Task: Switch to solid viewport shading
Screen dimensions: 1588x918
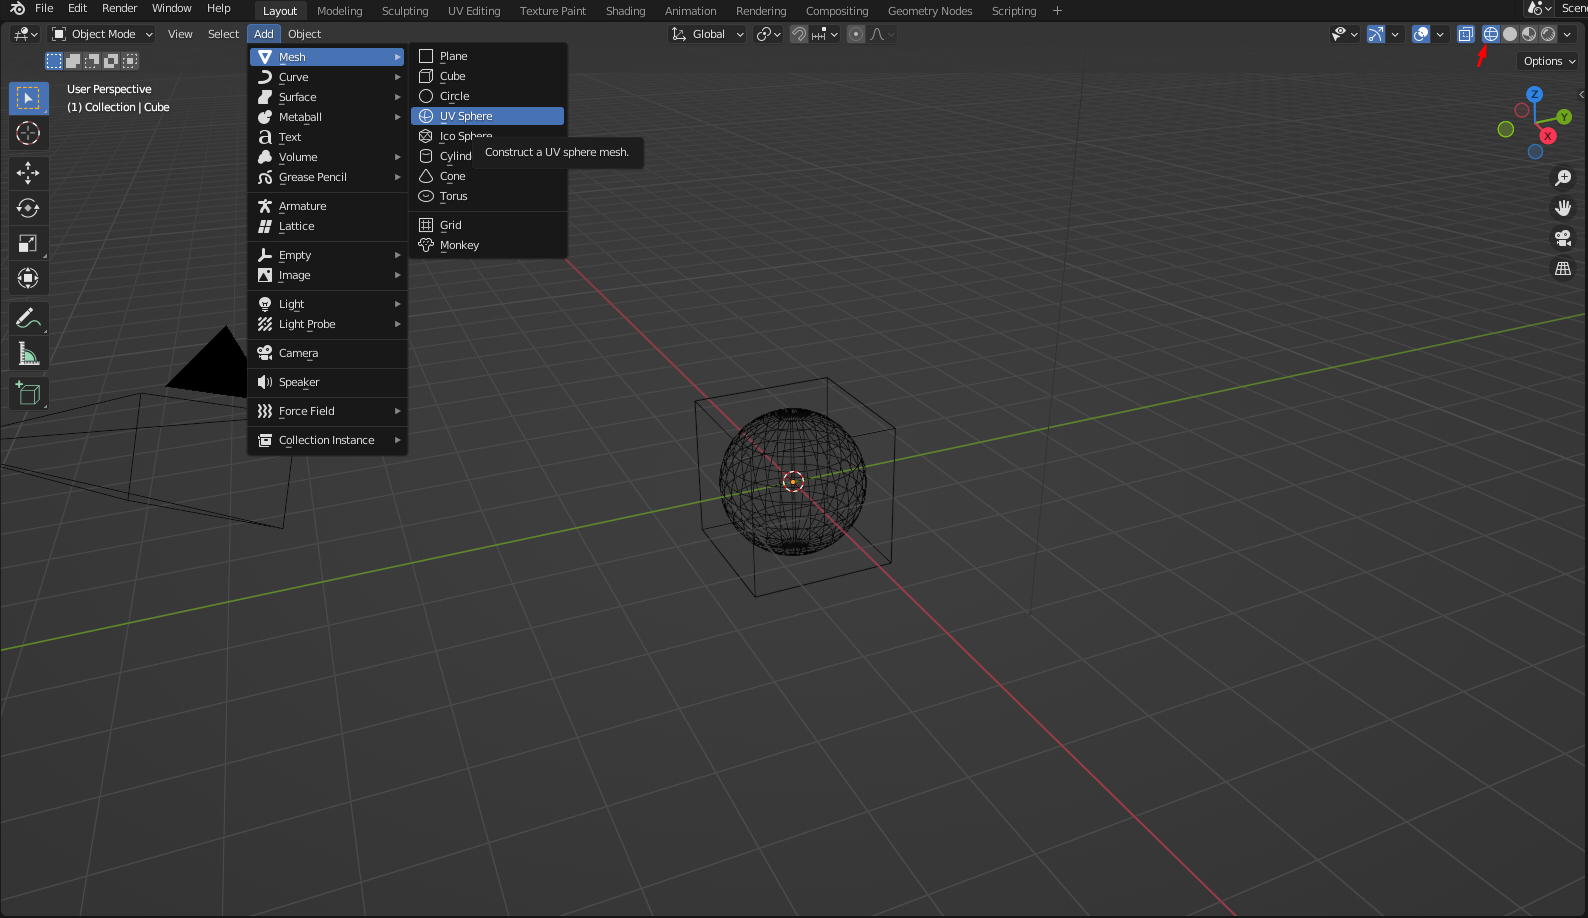Action: (1510, 34)
